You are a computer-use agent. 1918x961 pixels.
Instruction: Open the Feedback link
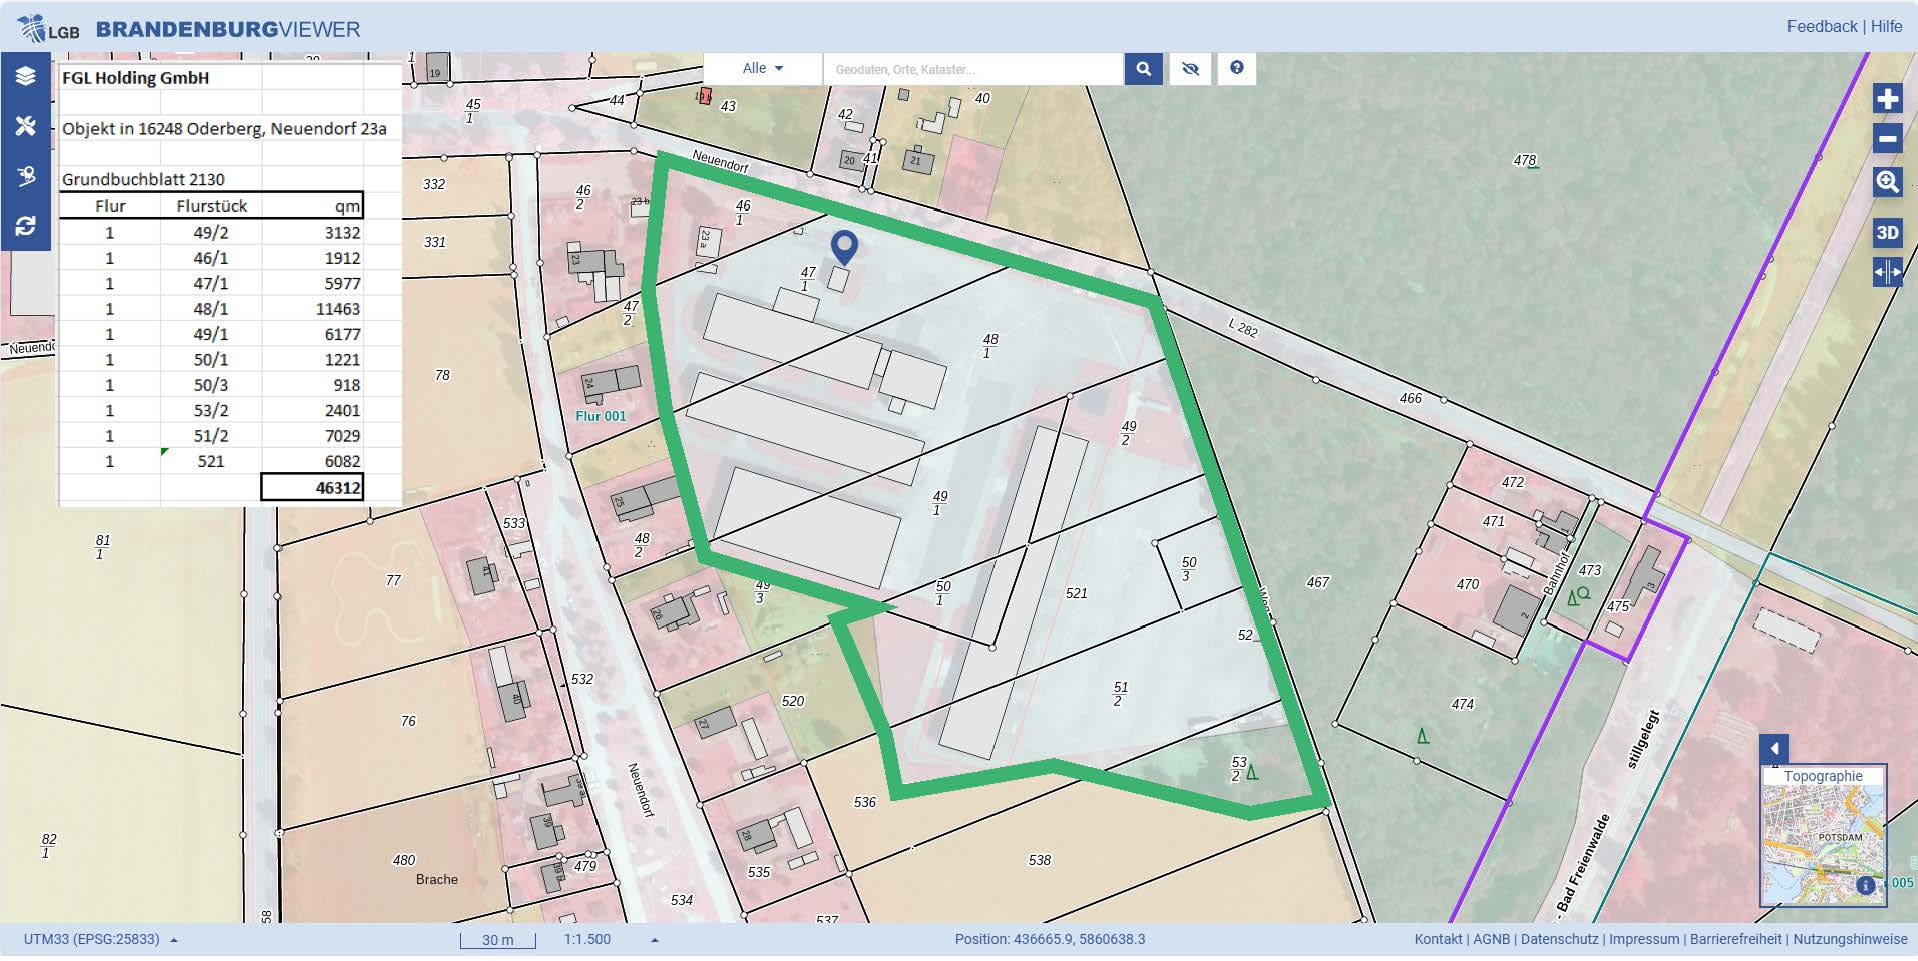point(1821,27)
